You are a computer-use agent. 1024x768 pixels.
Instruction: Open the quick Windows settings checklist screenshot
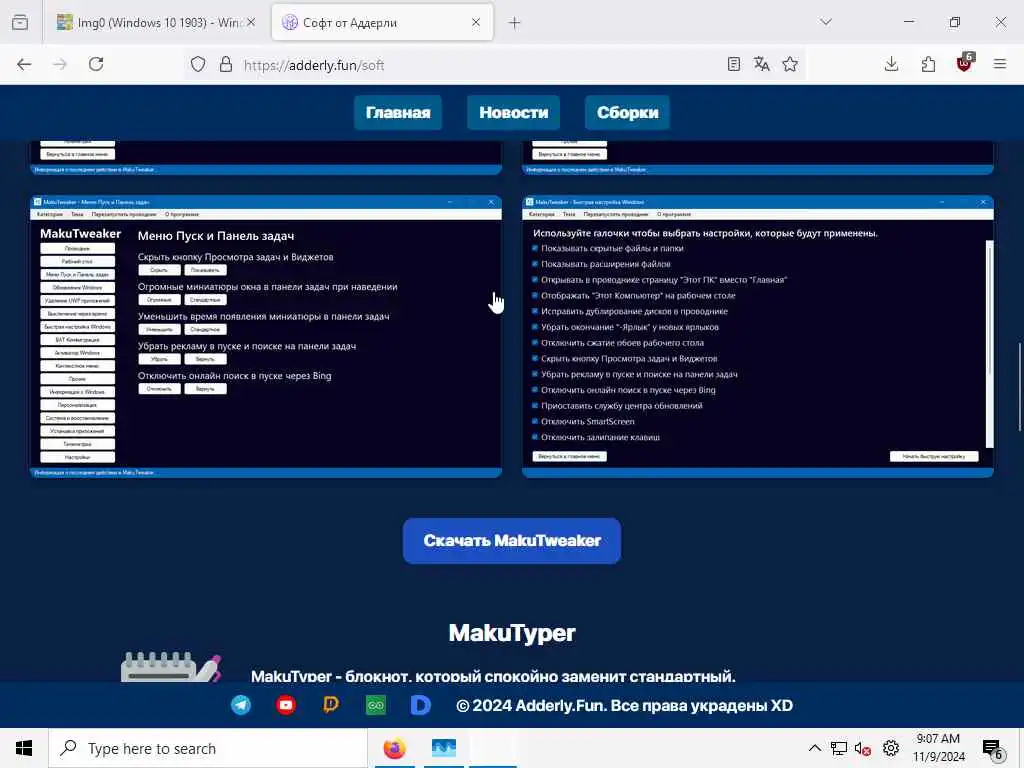(x=758, y=336)
